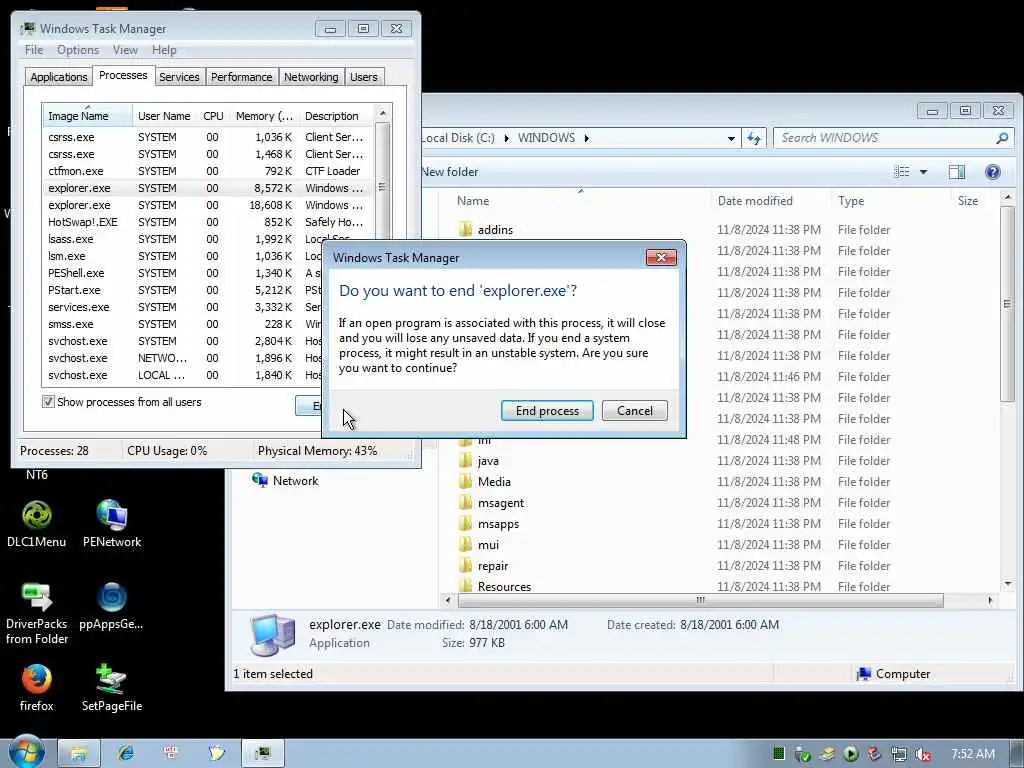Viewport: 1024px width, 768px height.
Task: Click Cancel in the end process dialog
Action: 635,411
